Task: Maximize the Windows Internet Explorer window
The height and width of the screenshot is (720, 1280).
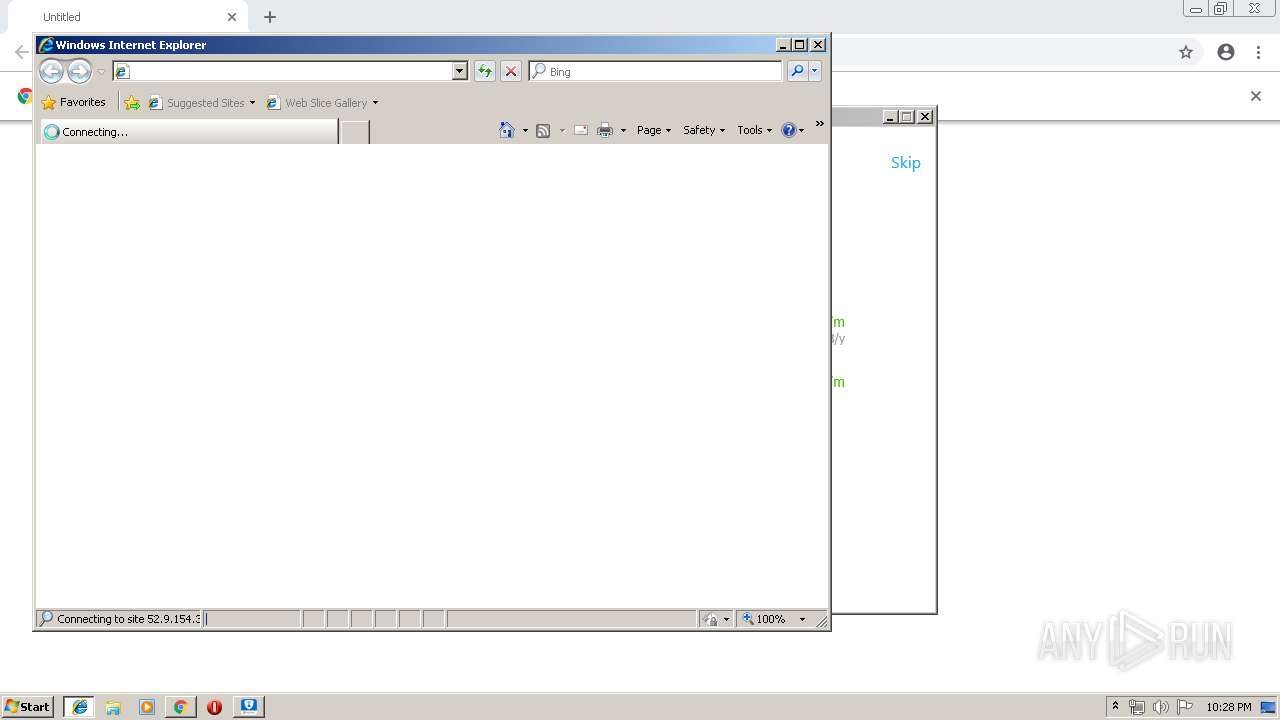Action: click(800, 45)
